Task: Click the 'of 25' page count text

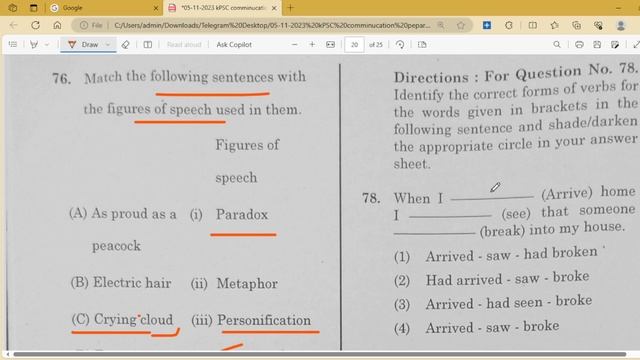Action: [x=376, y=44]
